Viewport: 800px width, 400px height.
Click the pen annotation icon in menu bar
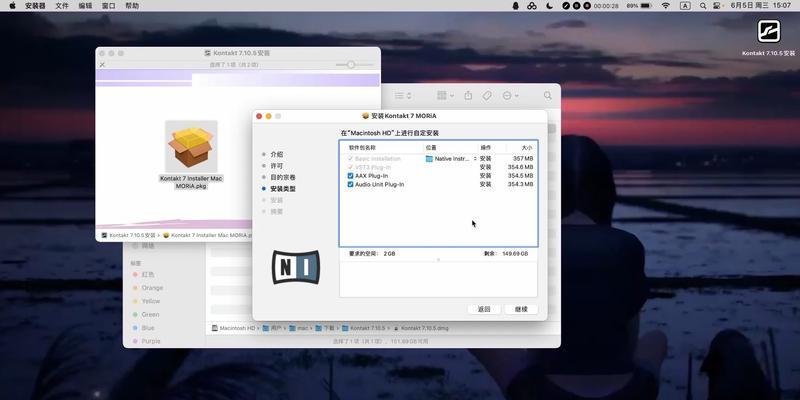[565, 6]
